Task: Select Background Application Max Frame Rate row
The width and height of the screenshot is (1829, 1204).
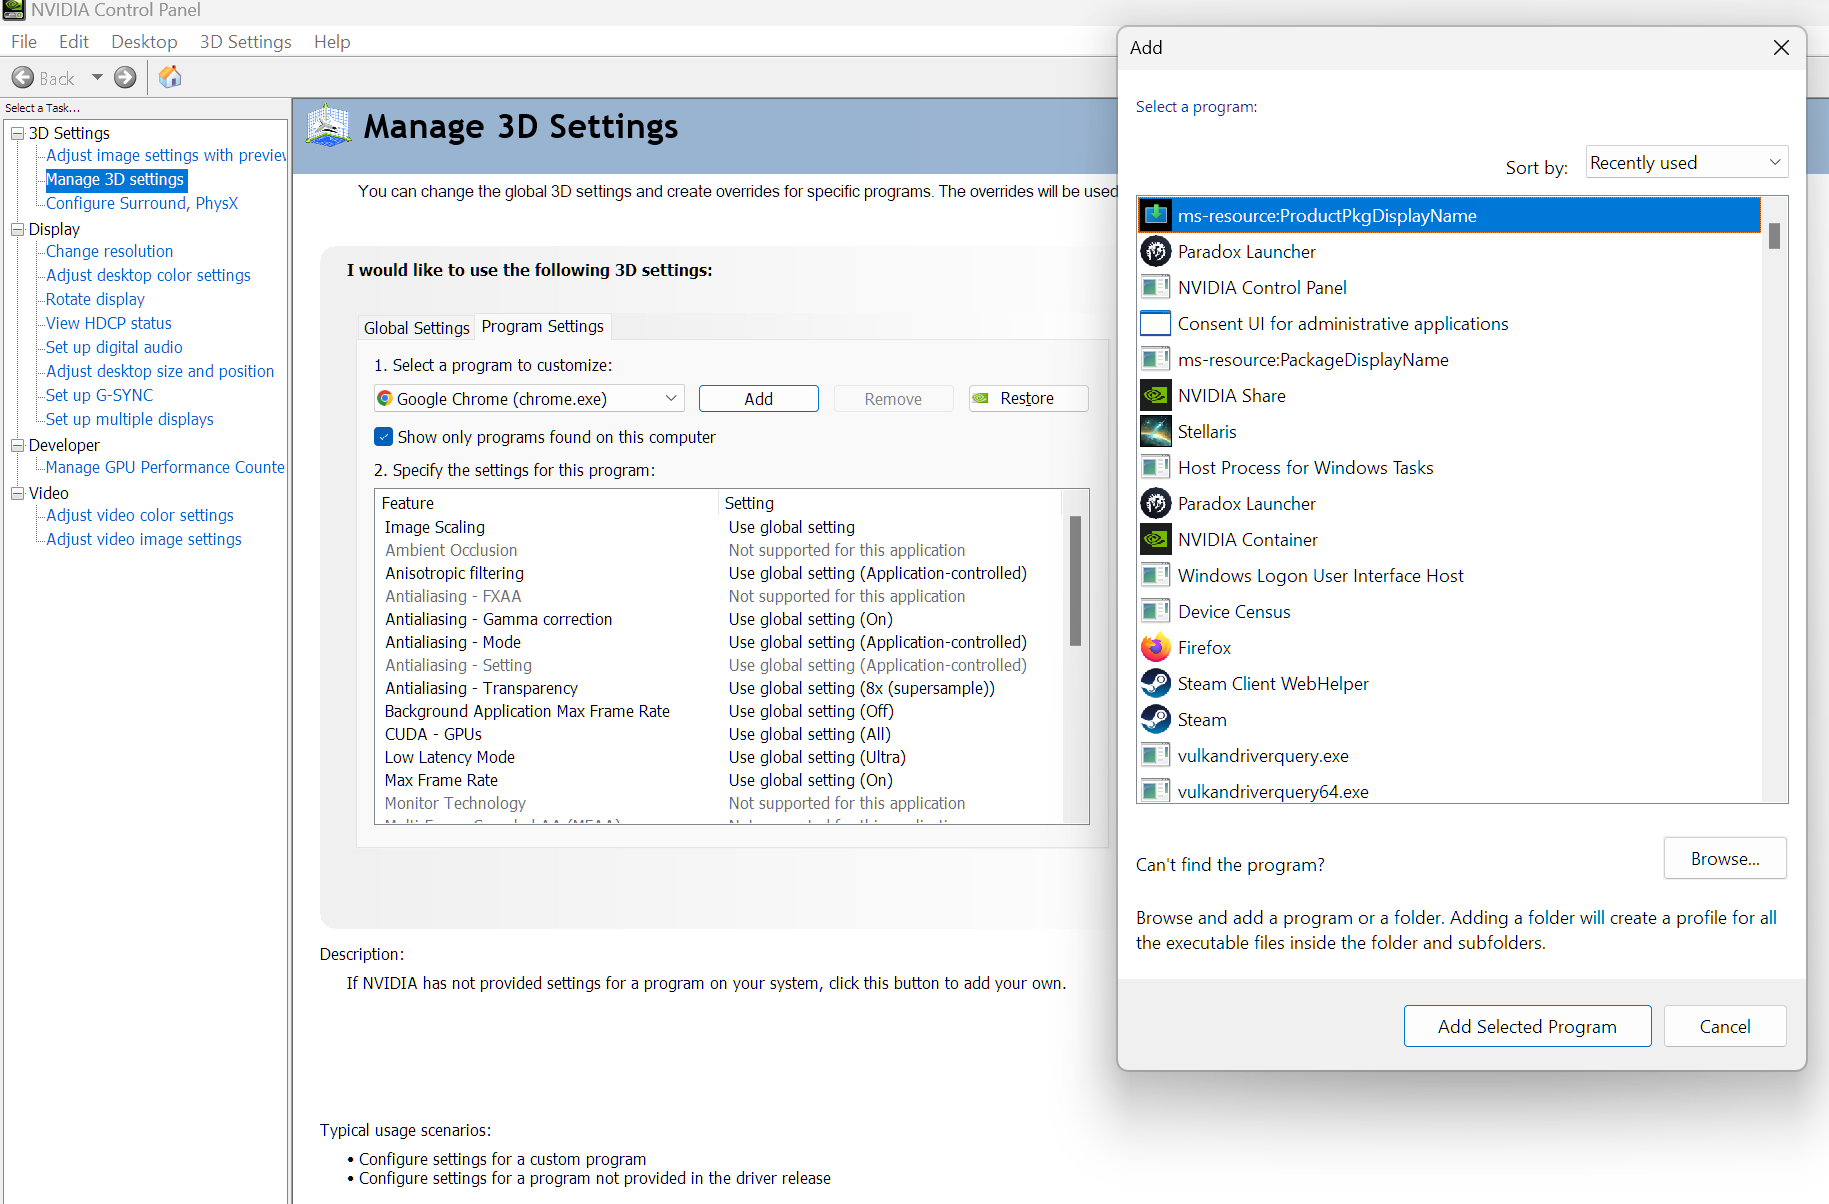Action: [720, 711]
